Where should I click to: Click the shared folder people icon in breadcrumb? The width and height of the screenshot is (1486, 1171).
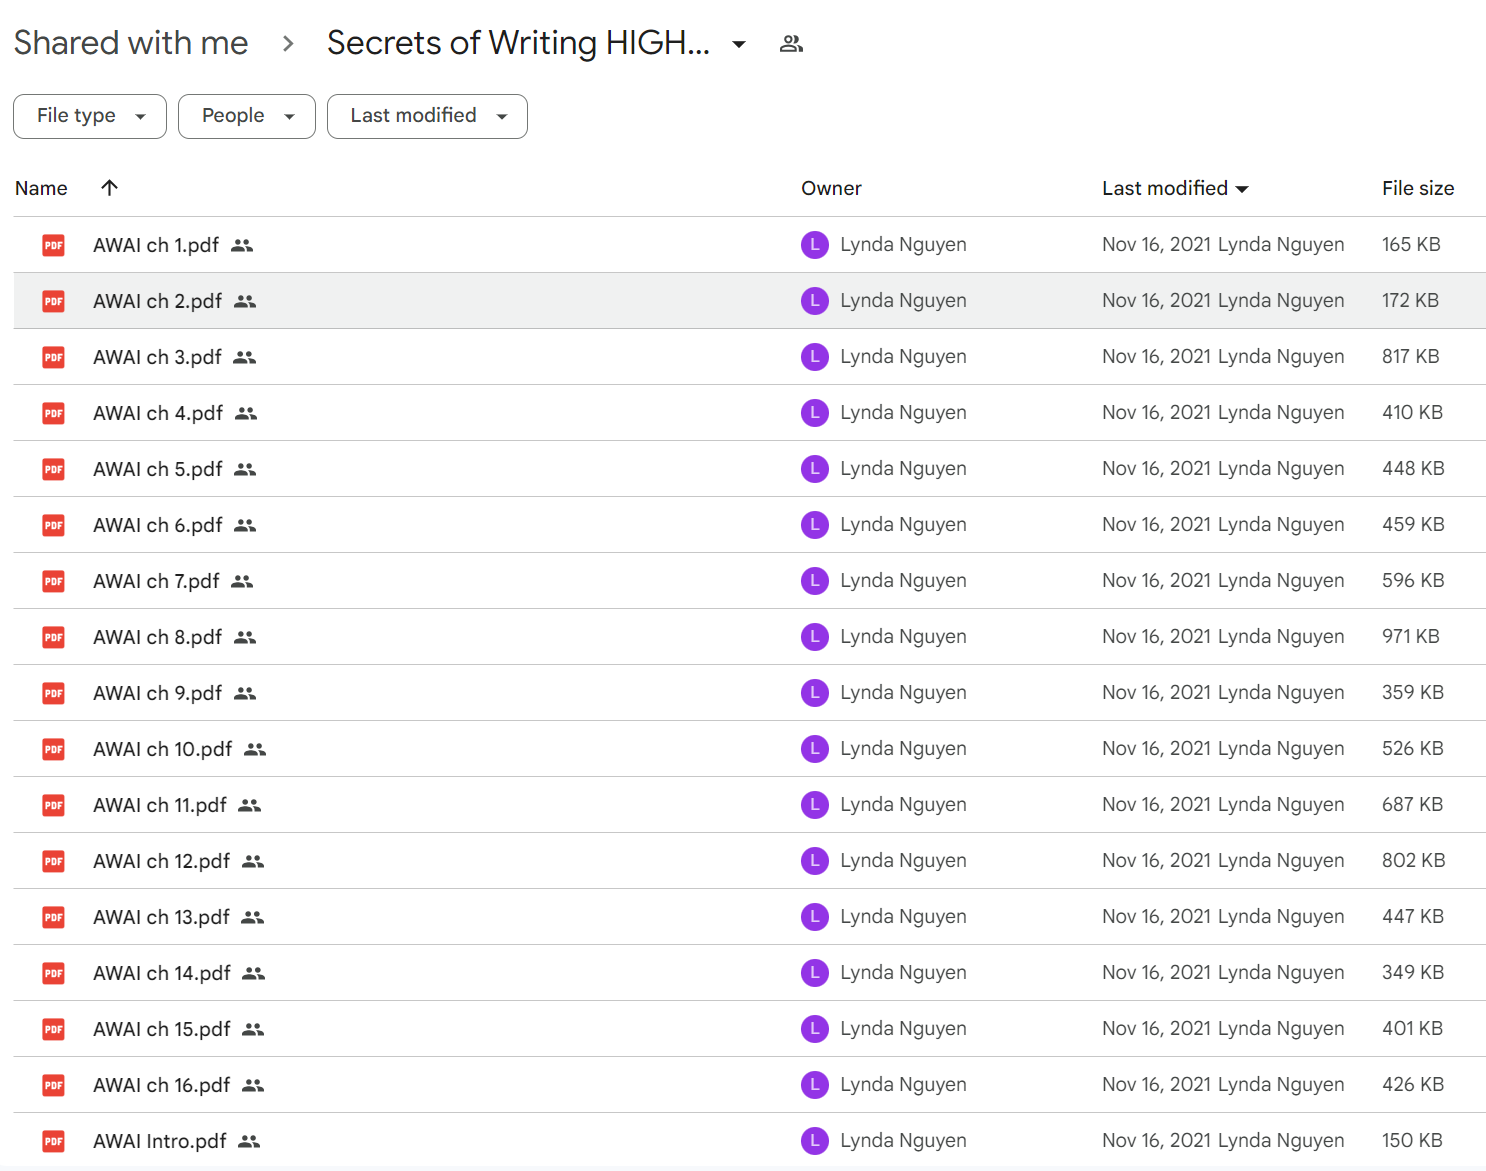pyautogui.click(x=791, y=44)
